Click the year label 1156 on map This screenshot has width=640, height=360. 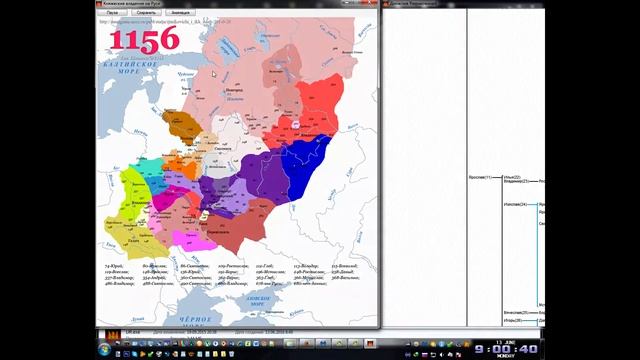click(144, 40)
